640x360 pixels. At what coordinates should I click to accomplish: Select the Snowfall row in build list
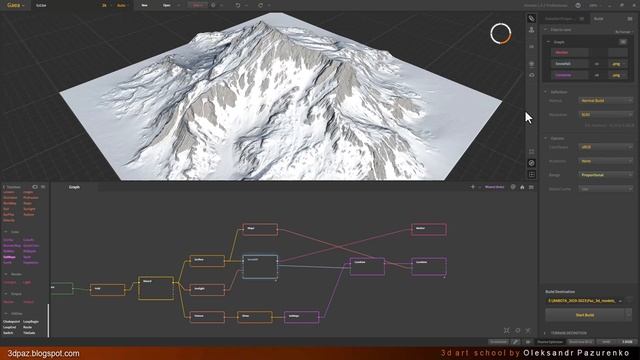tap(570, 64)
